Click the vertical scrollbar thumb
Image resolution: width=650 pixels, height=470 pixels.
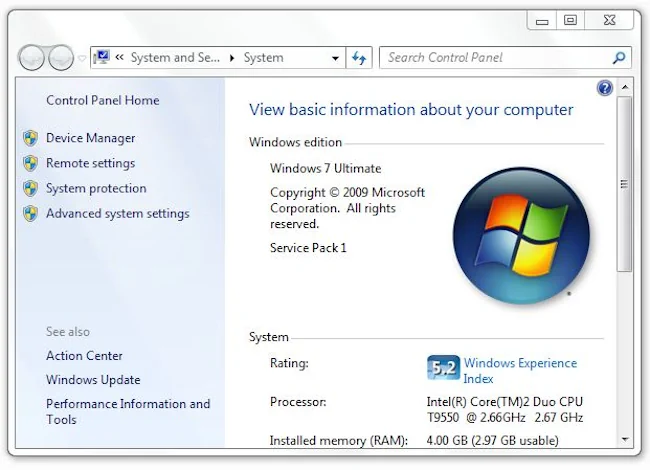[x=624, y=184]
